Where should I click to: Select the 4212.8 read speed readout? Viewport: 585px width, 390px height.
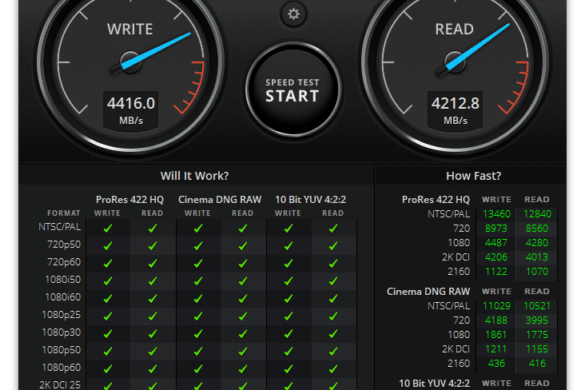tap(455, 103)
